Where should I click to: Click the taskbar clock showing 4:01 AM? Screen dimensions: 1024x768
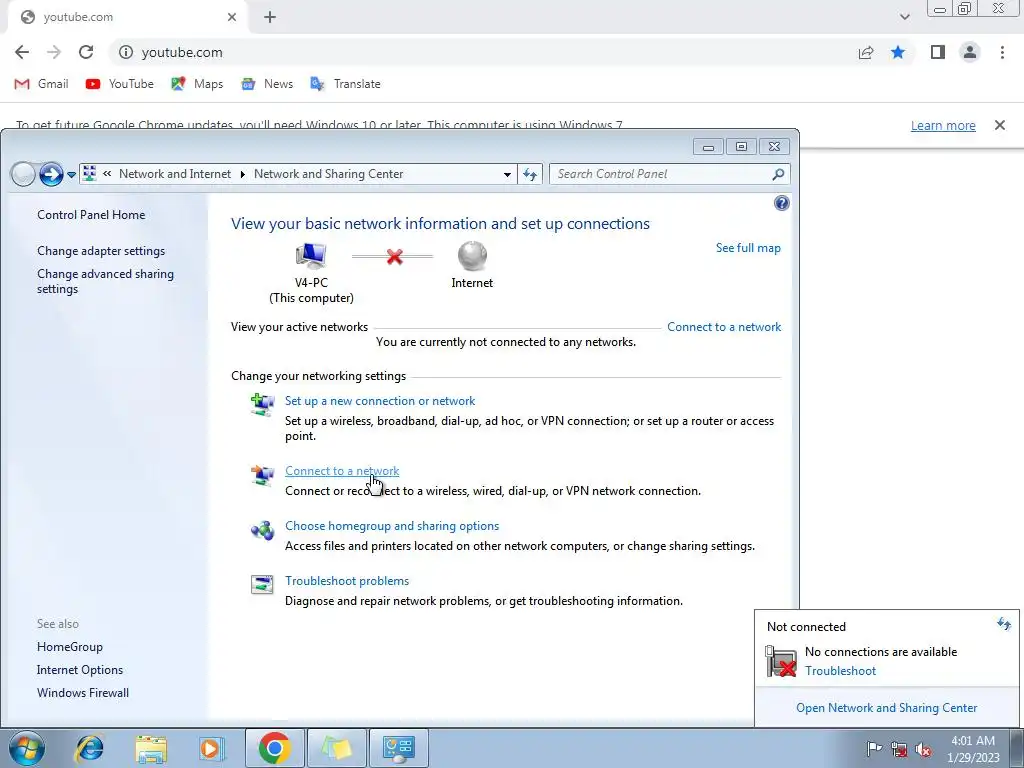coord(973,749)
